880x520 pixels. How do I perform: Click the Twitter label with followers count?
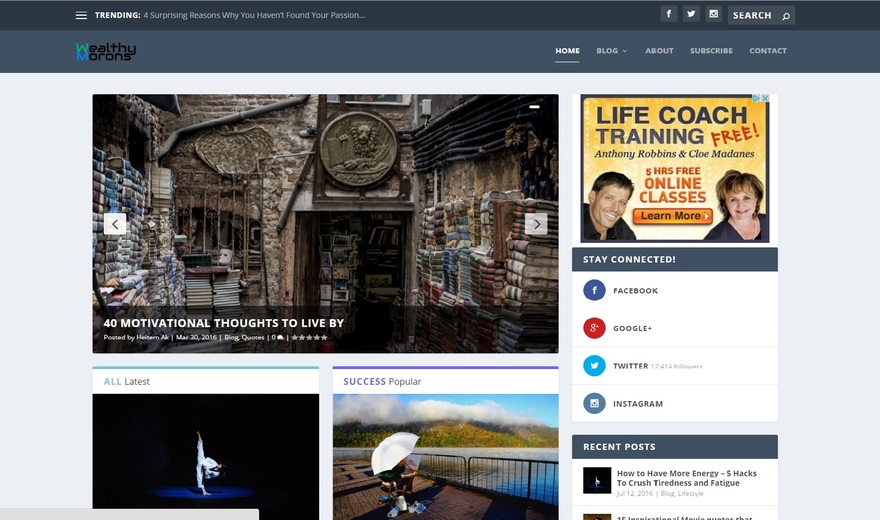[658, 366]
